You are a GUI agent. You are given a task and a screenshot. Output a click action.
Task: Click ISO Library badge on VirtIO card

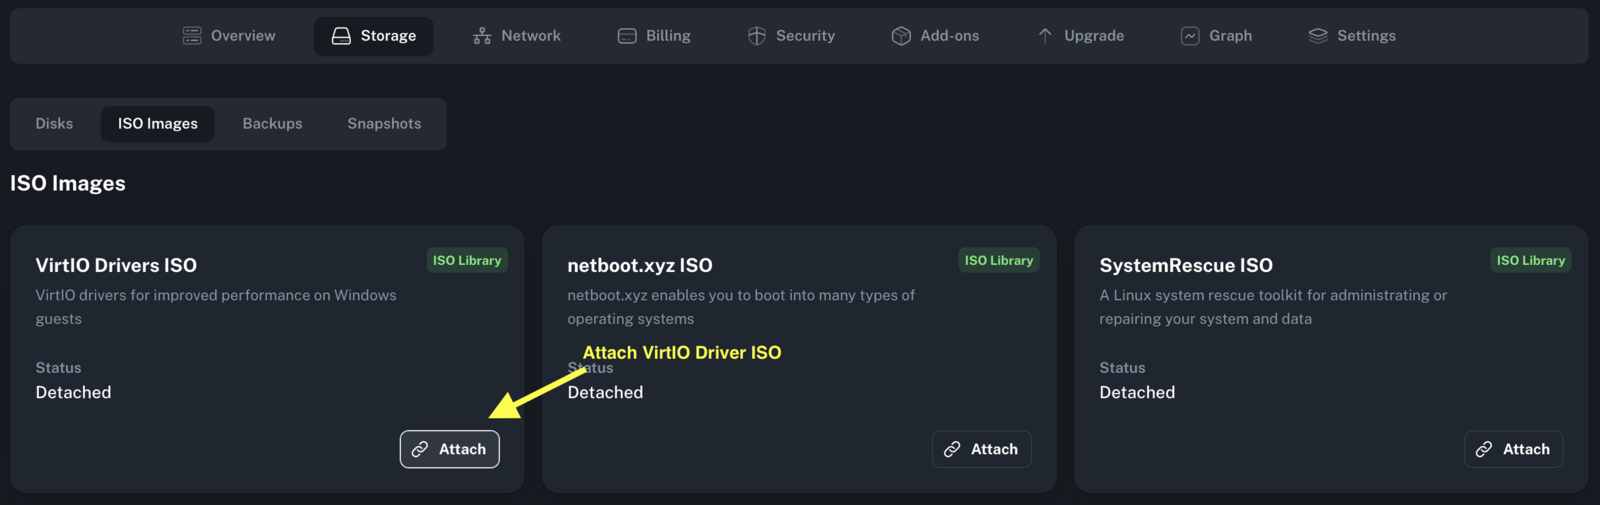[x=467, y=260]
